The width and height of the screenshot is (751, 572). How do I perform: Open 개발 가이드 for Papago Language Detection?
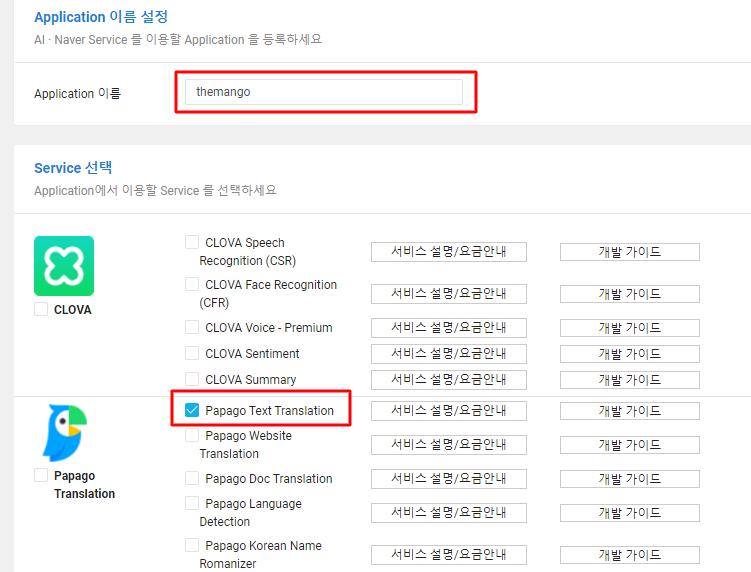(x=630, y=513)
